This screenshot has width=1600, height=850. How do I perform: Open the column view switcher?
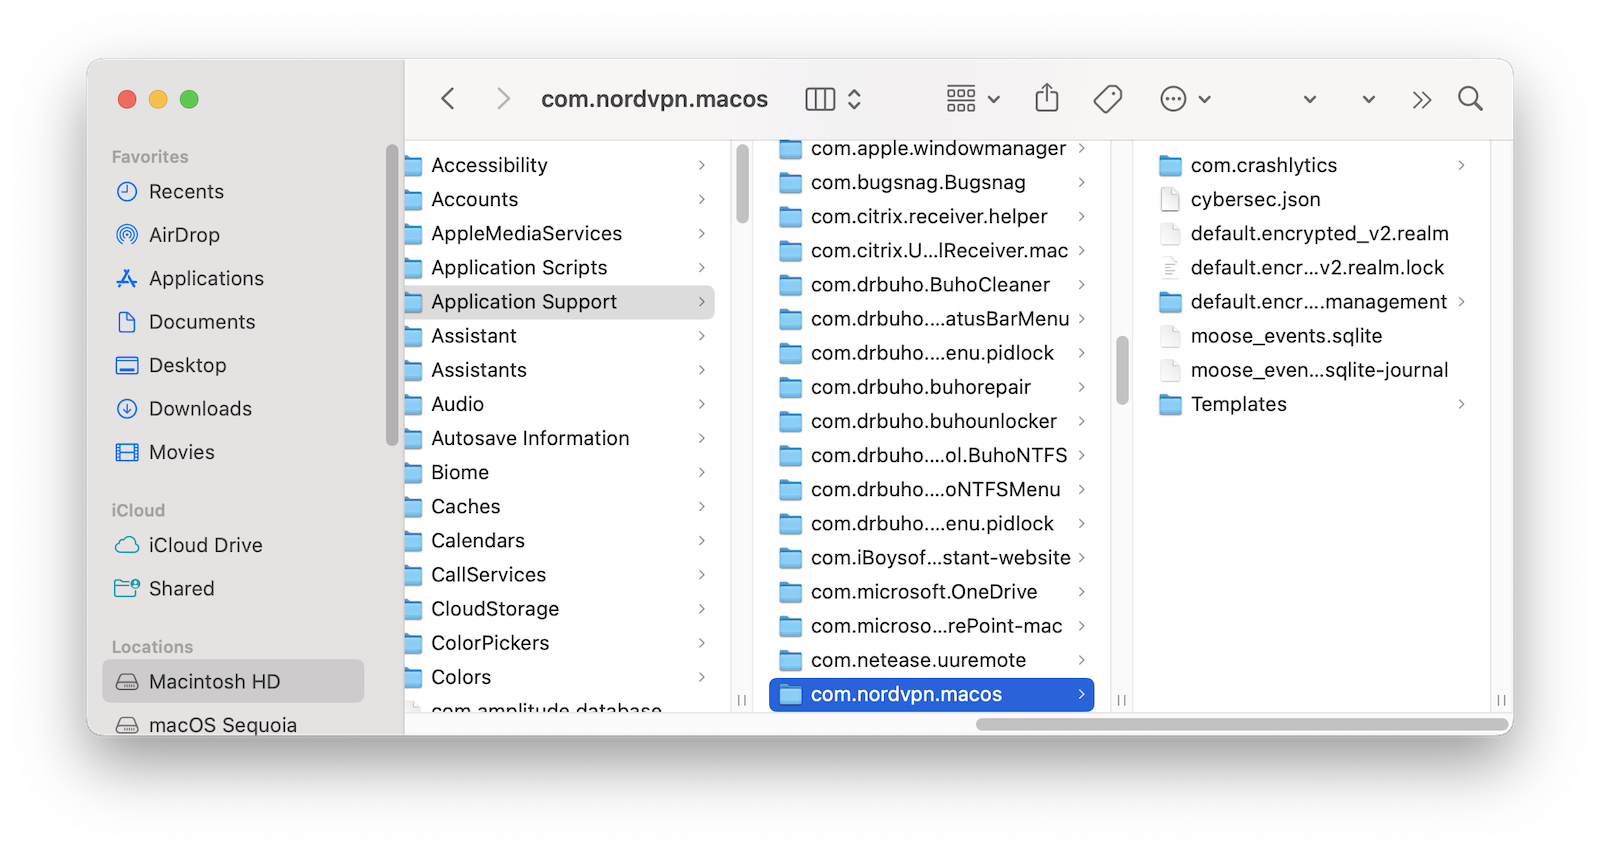click(833, 99)
